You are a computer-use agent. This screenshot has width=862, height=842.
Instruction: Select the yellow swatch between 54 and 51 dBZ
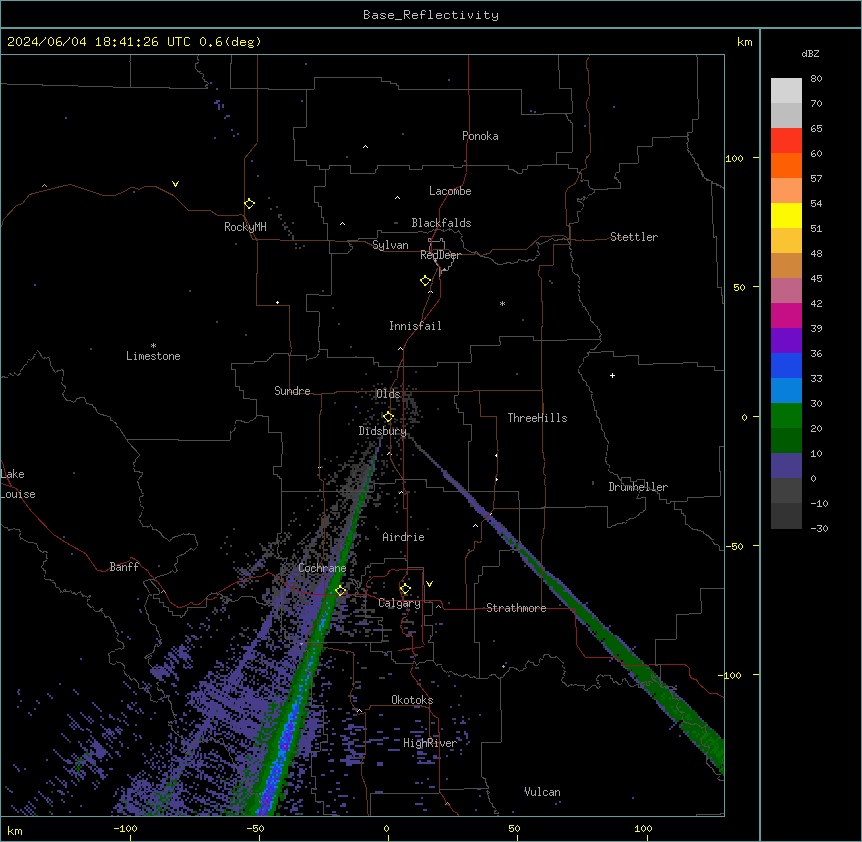click(786, 215)
